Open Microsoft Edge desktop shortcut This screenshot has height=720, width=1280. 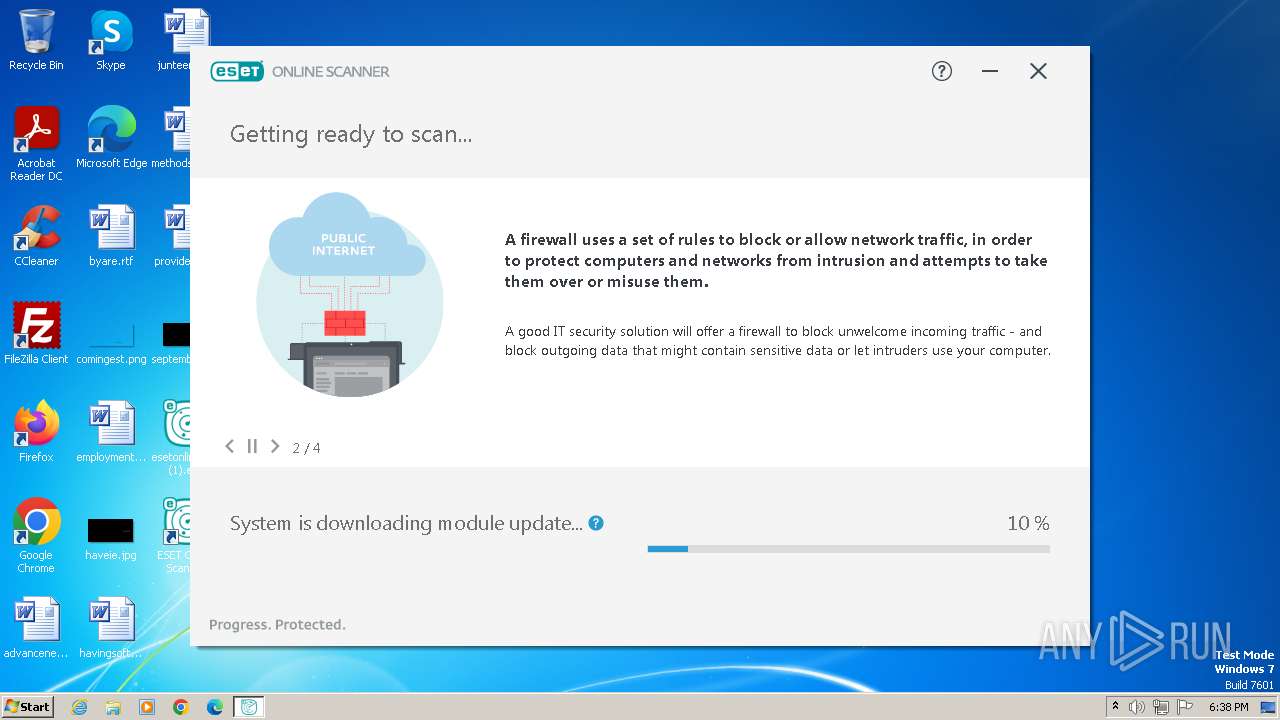tap(111, 138)
